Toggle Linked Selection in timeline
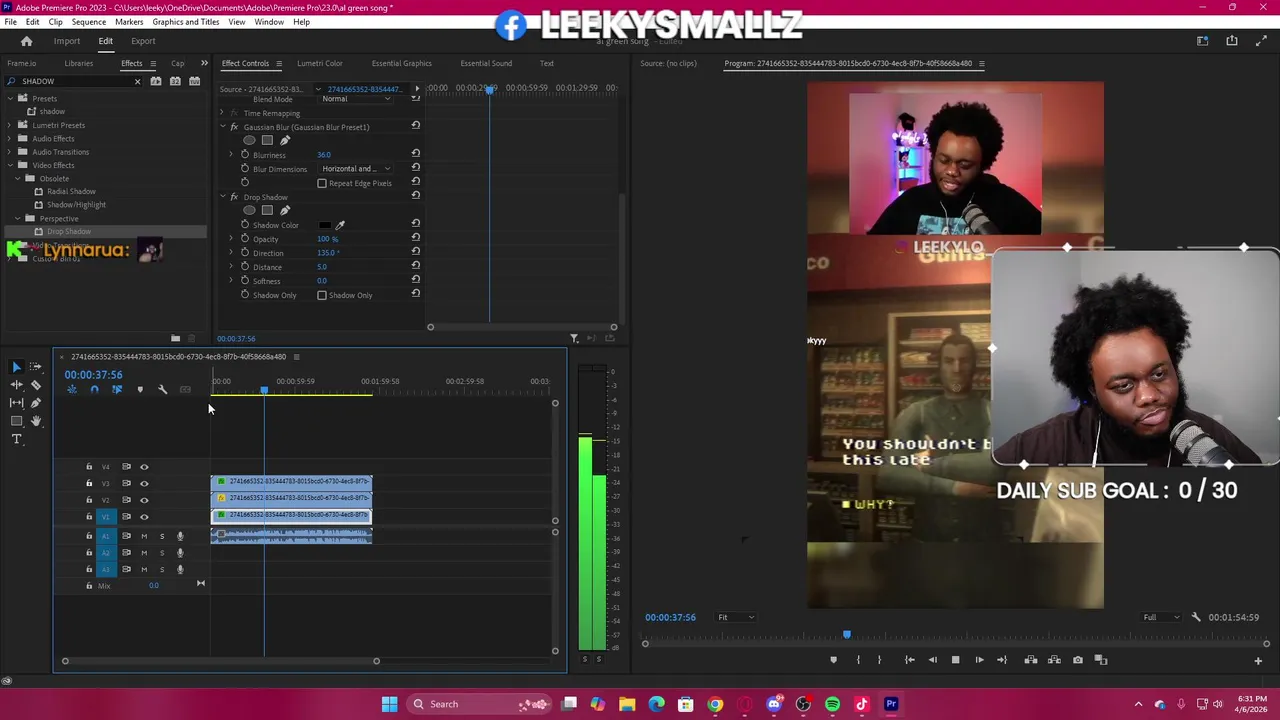This screenshot has height=720, width=1280. click(x=117, y=389)
